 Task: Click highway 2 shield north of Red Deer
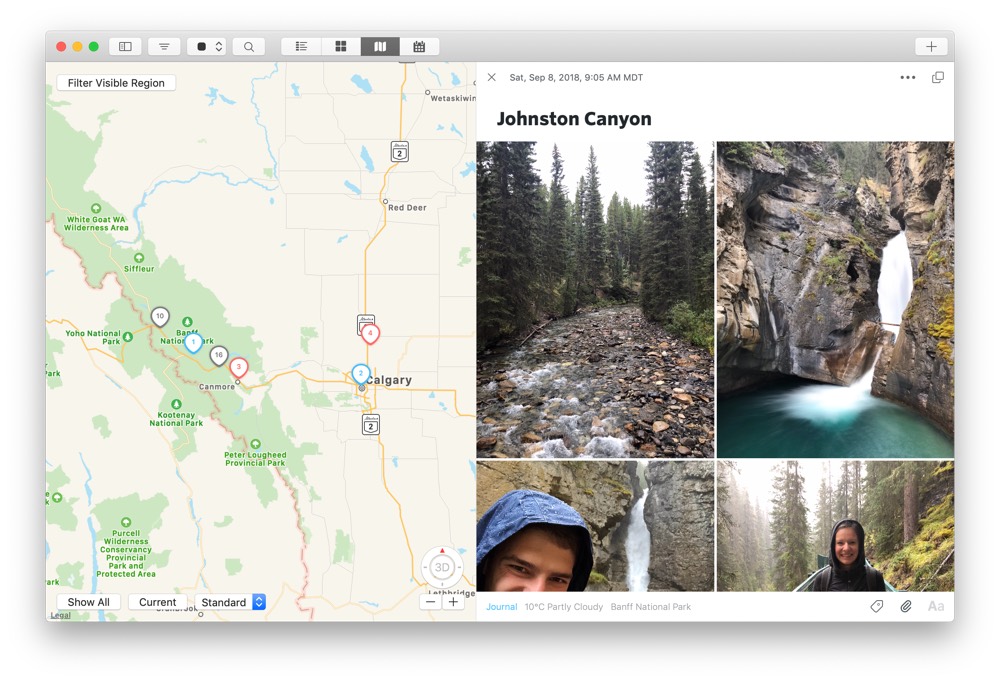point(399,151)
